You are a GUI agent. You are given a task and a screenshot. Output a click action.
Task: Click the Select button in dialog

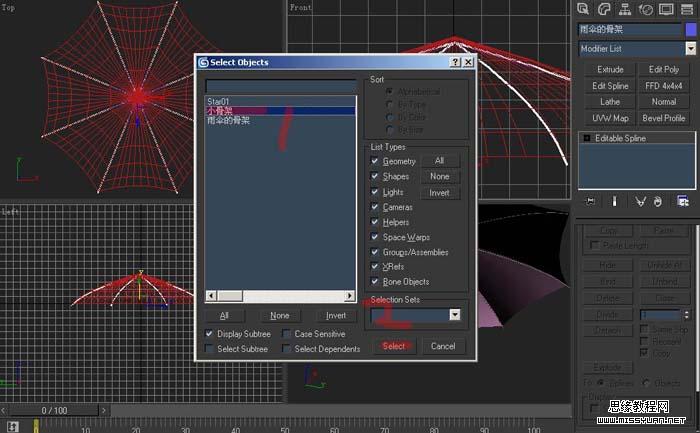[x=393, y=346]
